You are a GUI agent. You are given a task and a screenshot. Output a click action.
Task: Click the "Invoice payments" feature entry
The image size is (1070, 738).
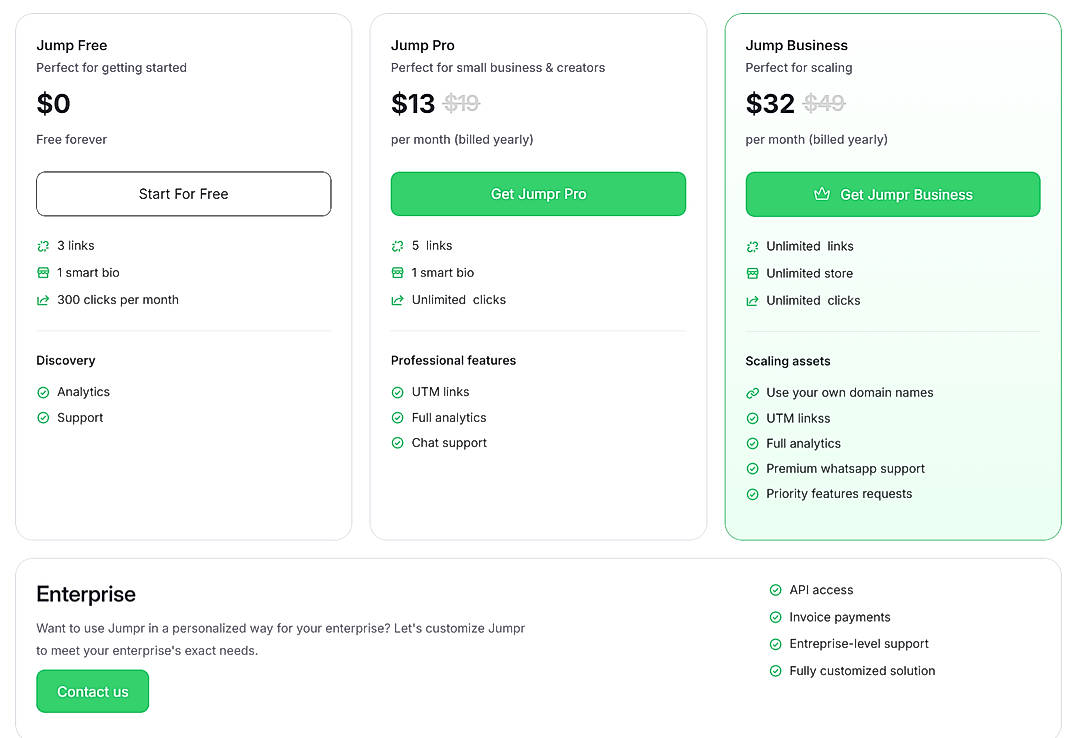(840, 617)
